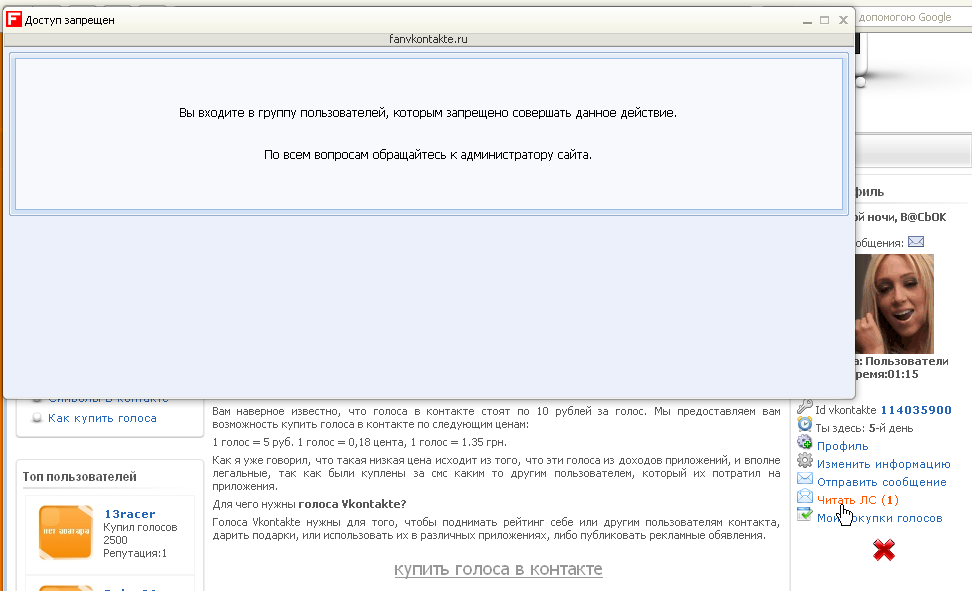Click the envelope icon above the avatar photo

tap(916, 242)
